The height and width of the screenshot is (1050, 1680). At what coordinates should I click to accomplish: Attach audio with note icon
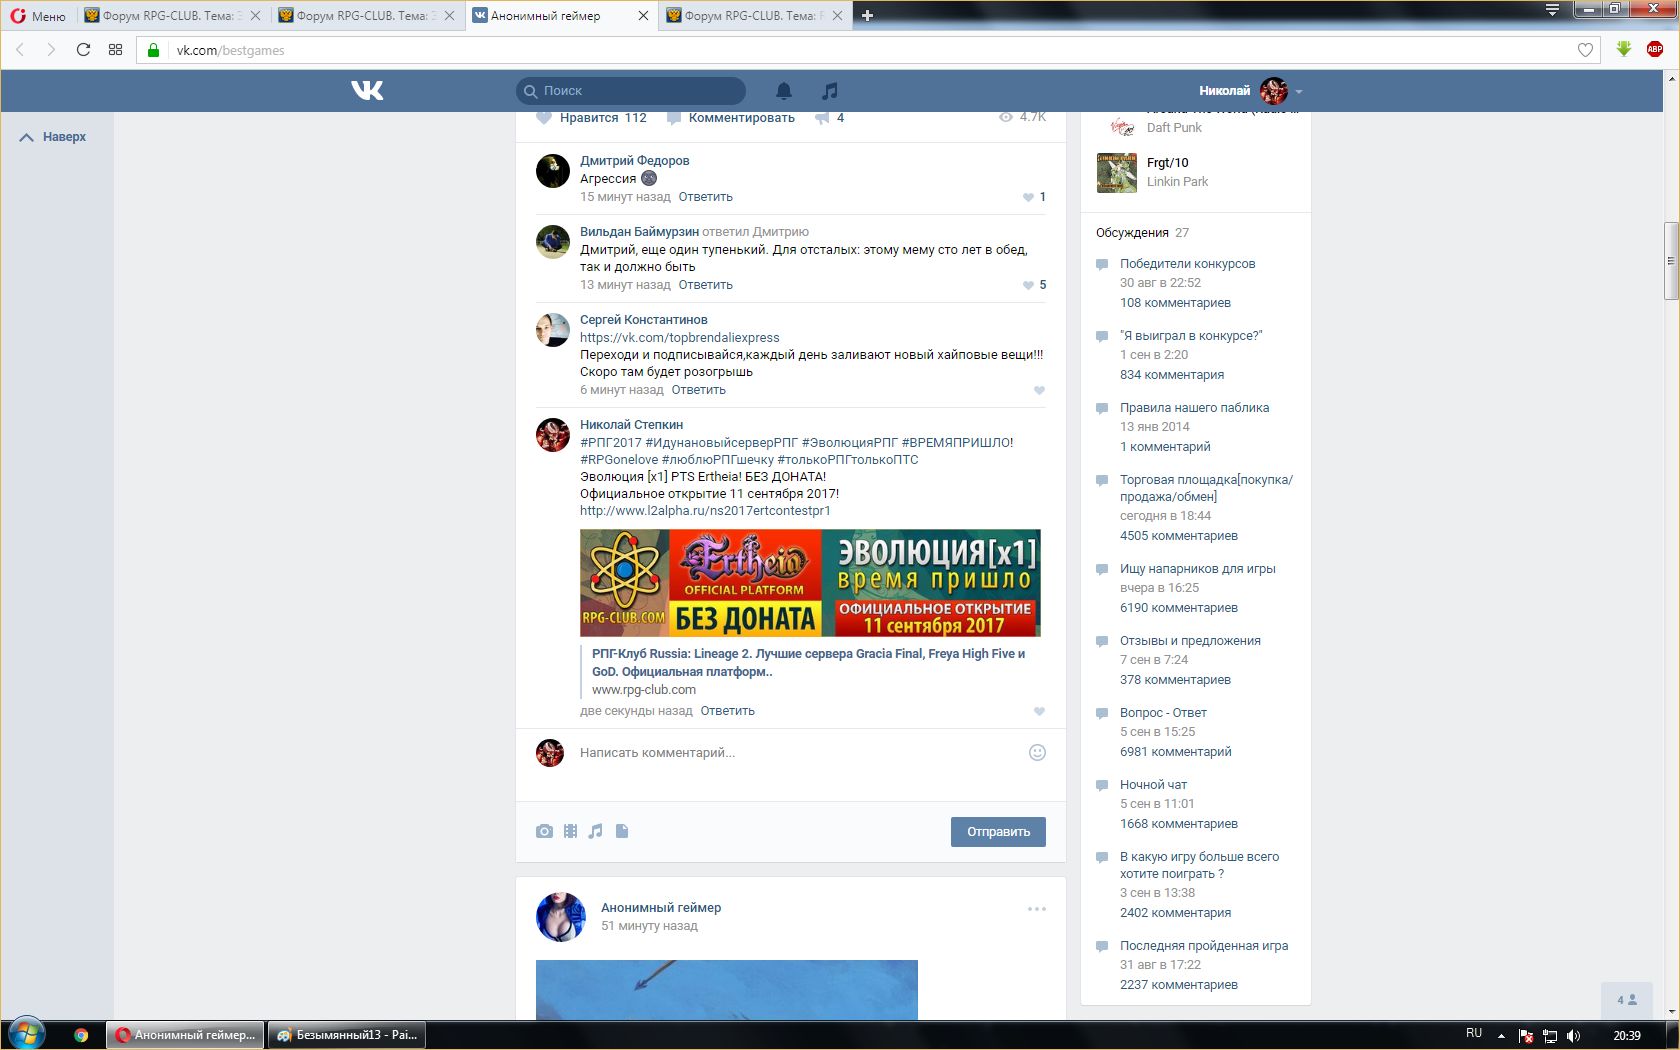click(x=596, y=831)
